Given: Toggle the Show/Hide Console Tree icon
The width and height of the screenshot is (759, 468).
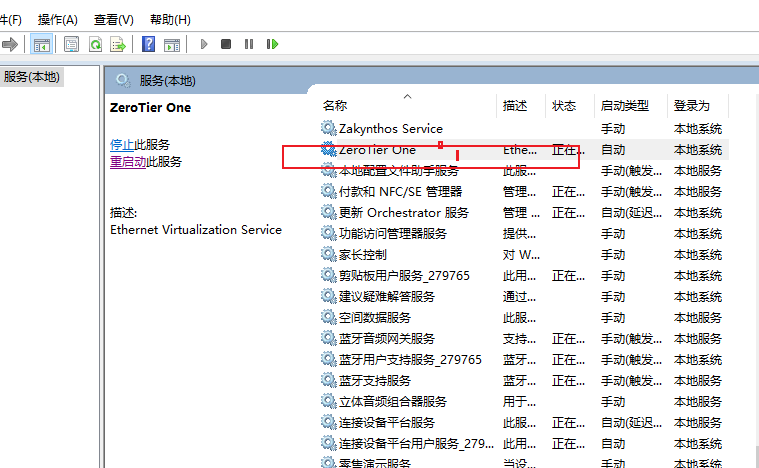Looking at the screenshot, I should point(42,44).
